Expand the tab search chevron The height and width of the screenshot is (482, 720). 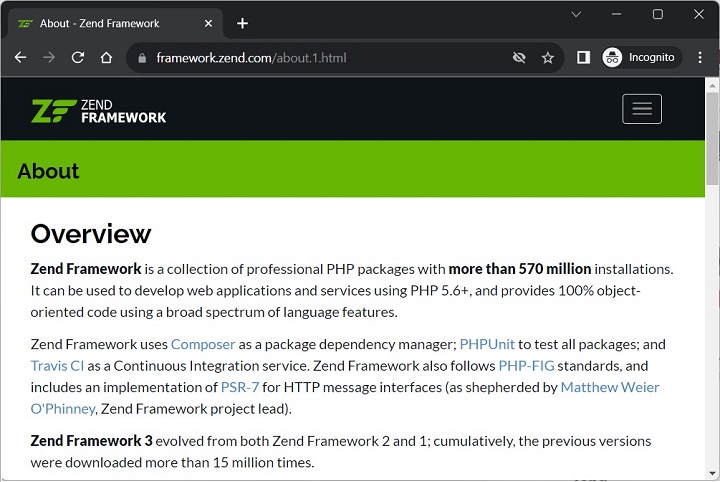pos(577,14)
